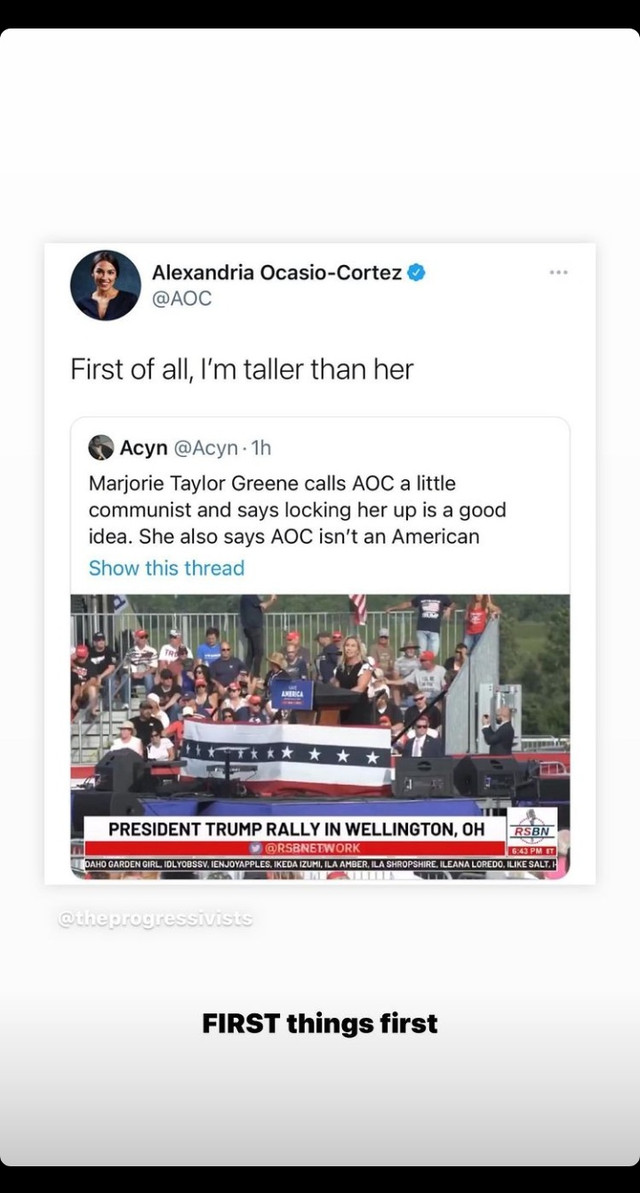Click the 1h timestamp on quoted tweet
The image size is (640, 1193).
click(261, 448)
